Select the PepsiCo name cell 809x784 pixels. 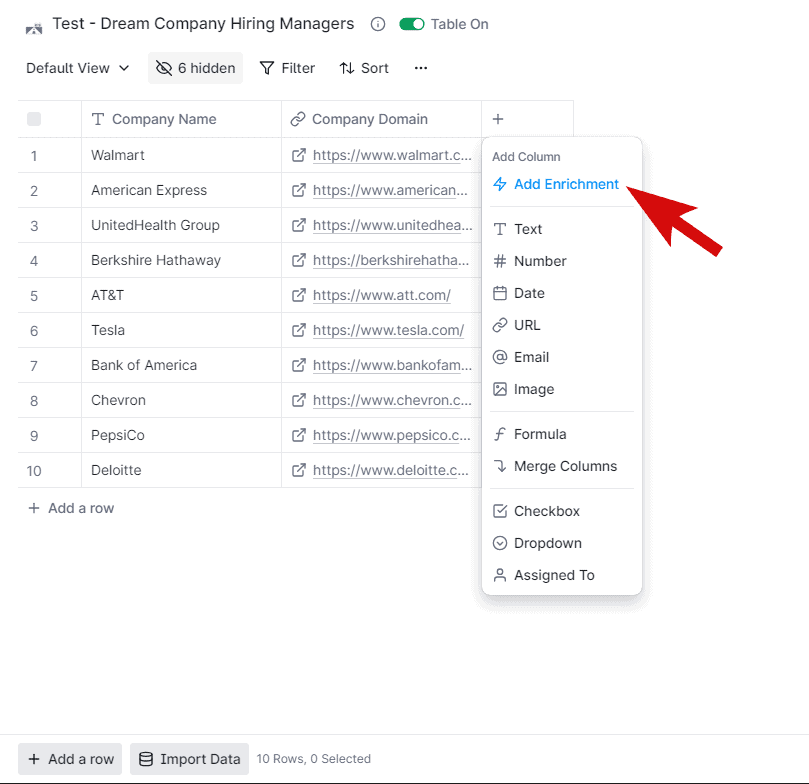point(181,435)
